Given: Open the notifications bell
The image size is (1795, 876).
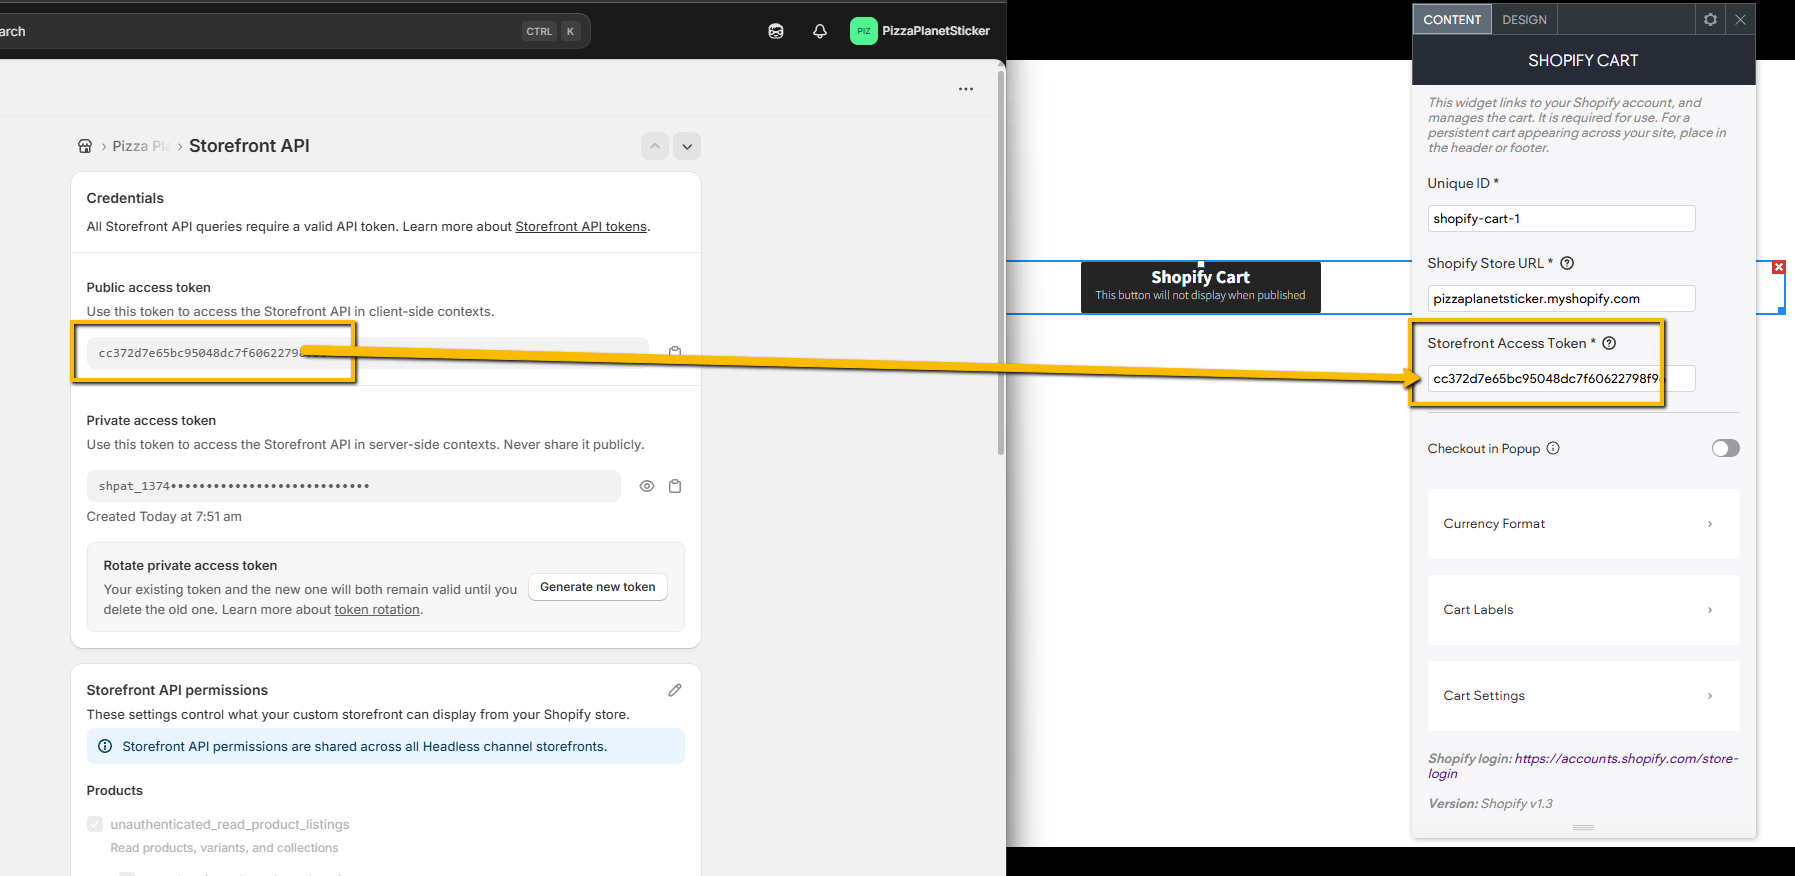Looking at the screenshot, I should pos(820,31).
